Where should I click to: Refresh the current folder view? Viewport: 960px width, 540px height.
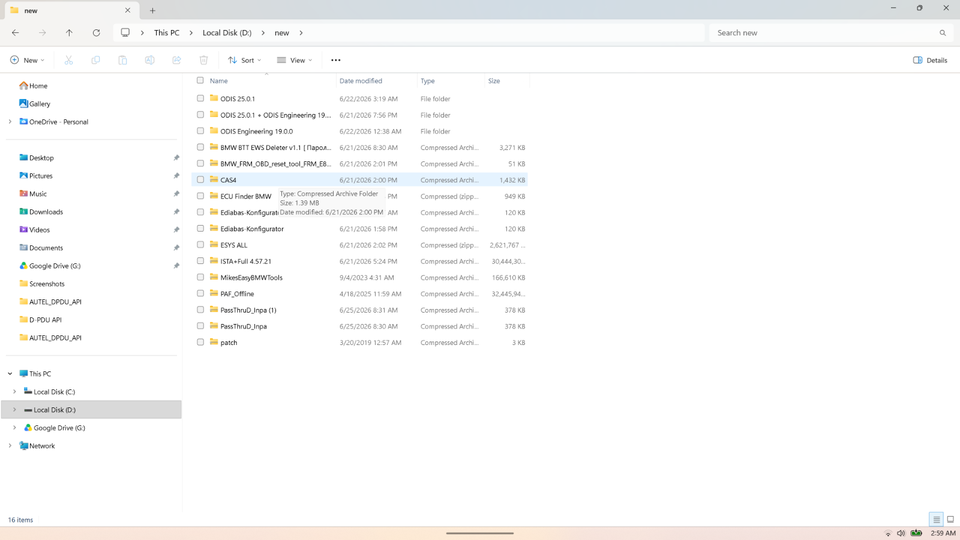pyautogui.click(x=96, y=32)
